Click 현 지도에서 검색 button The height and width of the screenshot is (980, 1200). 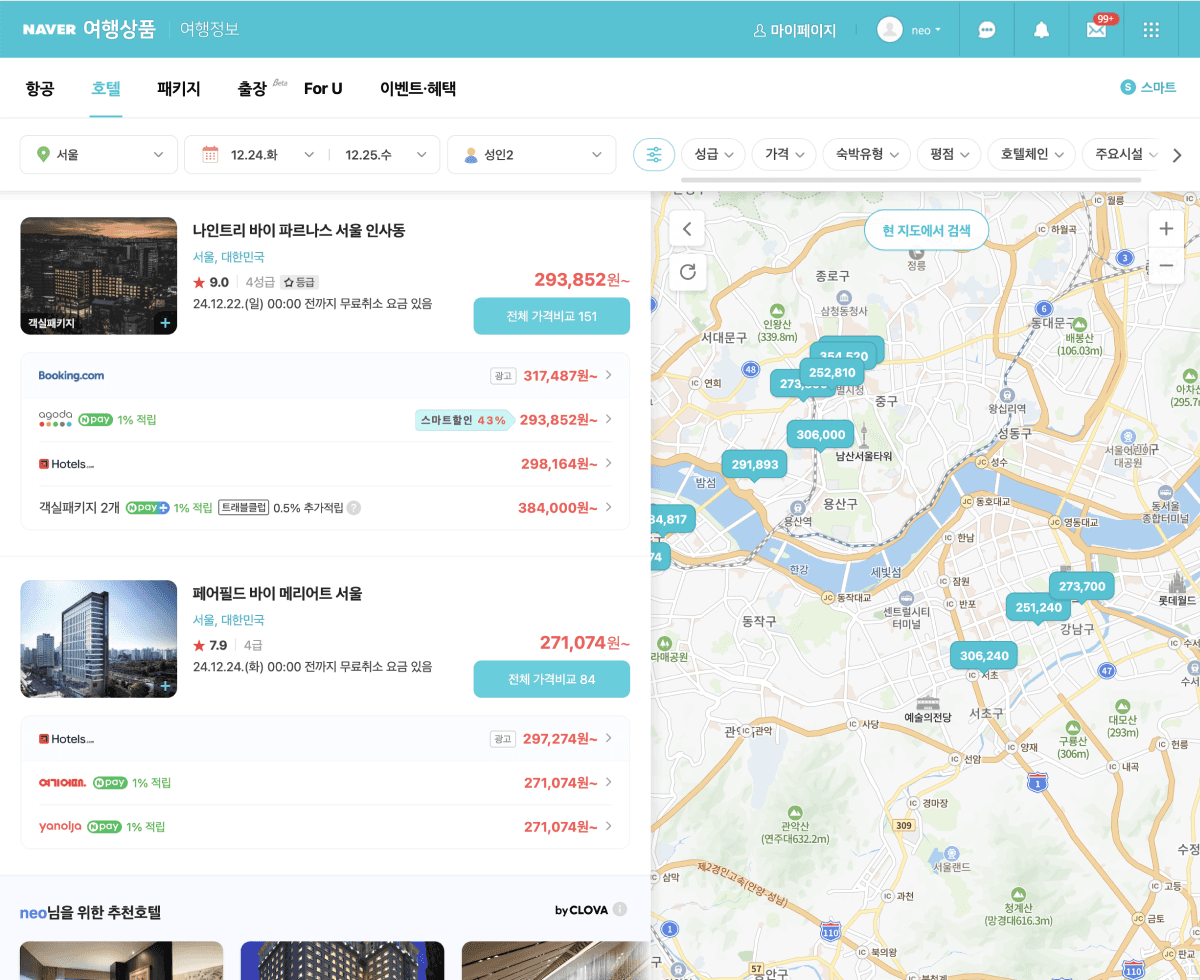926,230
